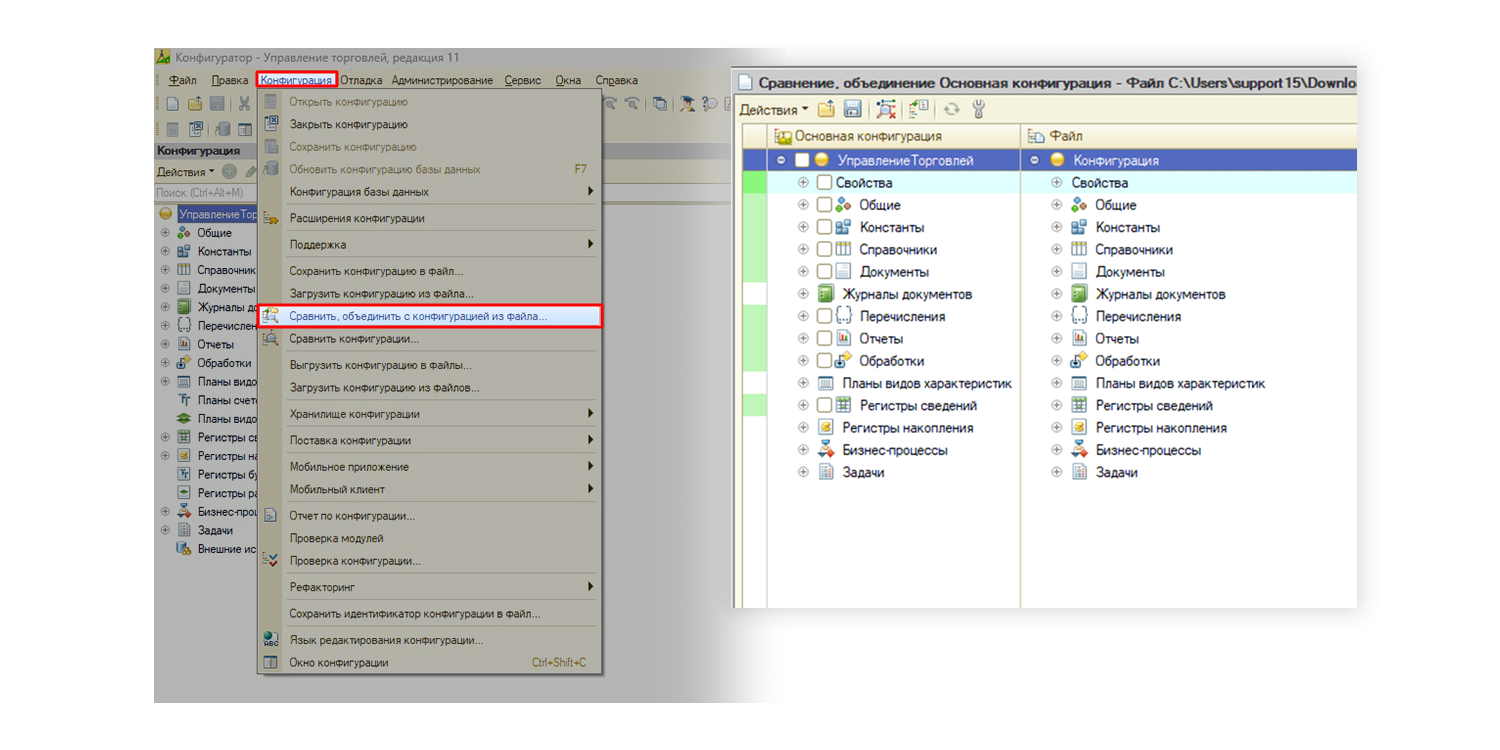Choose 'Сохранить конфигурацию в файл...' entry
The height and width of the screenshot is (750, 1500).
376,271
